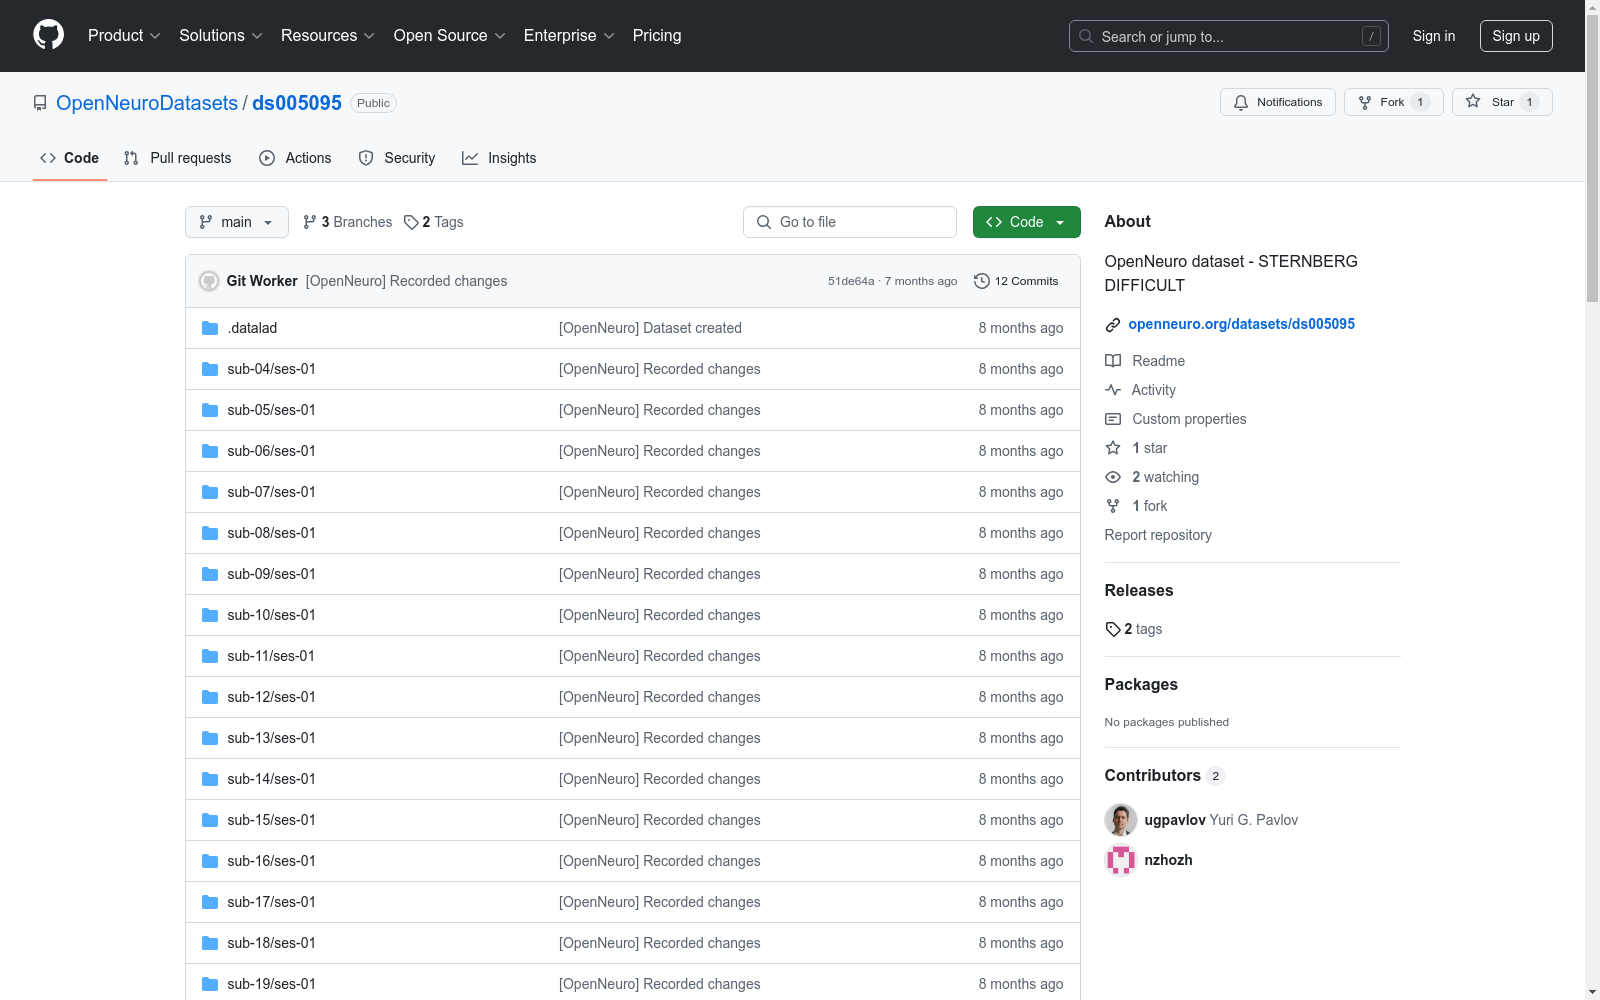
Task: Click the link icon beside openneuro.org URL
Action: point(1113,324)
